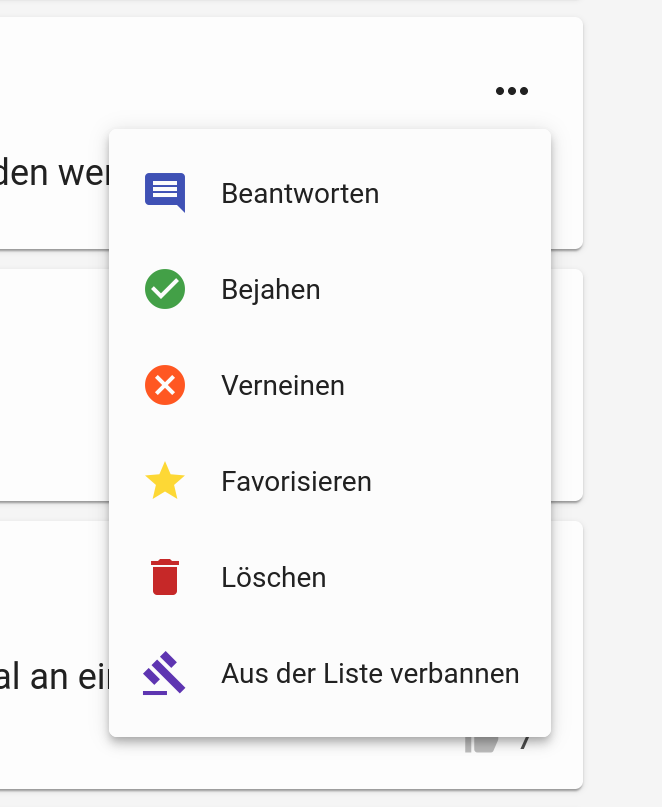Image resolution: width=662 pixels, height=807 pixels.
Task: Click the gray margin right of cards
Action: click(623, 400)
